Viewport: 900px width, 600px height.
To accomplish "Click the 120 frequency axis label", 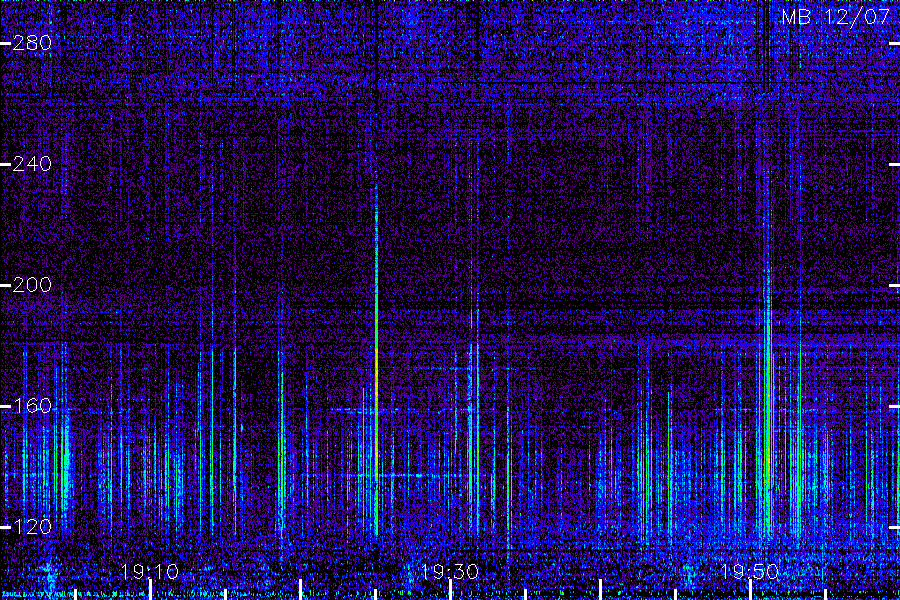I will click(x=32, y=527).
